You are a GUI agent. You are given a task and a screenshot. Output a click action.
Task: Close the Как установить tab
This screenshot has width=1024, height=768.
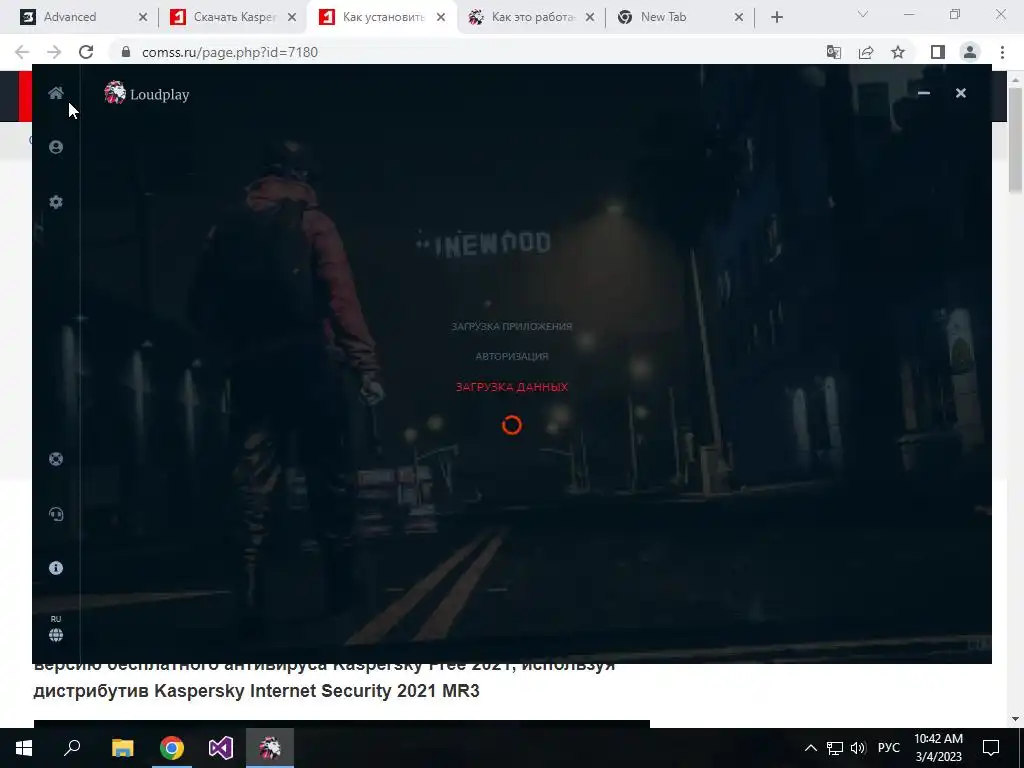point(441,17)
